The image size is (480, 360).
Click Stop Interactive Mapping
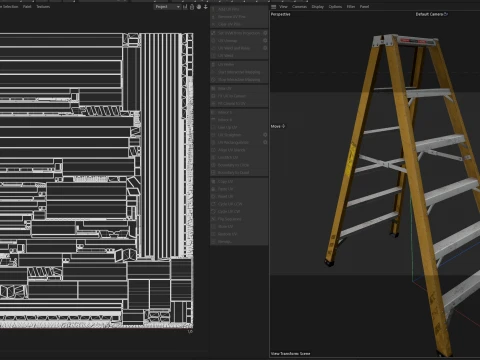click(x=239, y=80)
